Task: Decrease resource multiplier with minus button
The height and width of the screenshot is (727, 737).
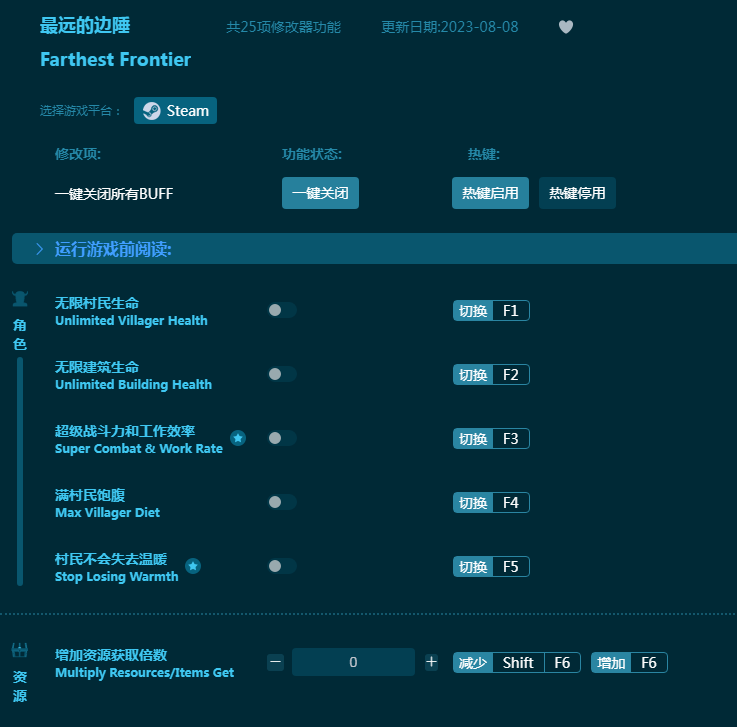Action: click(275, 662)
